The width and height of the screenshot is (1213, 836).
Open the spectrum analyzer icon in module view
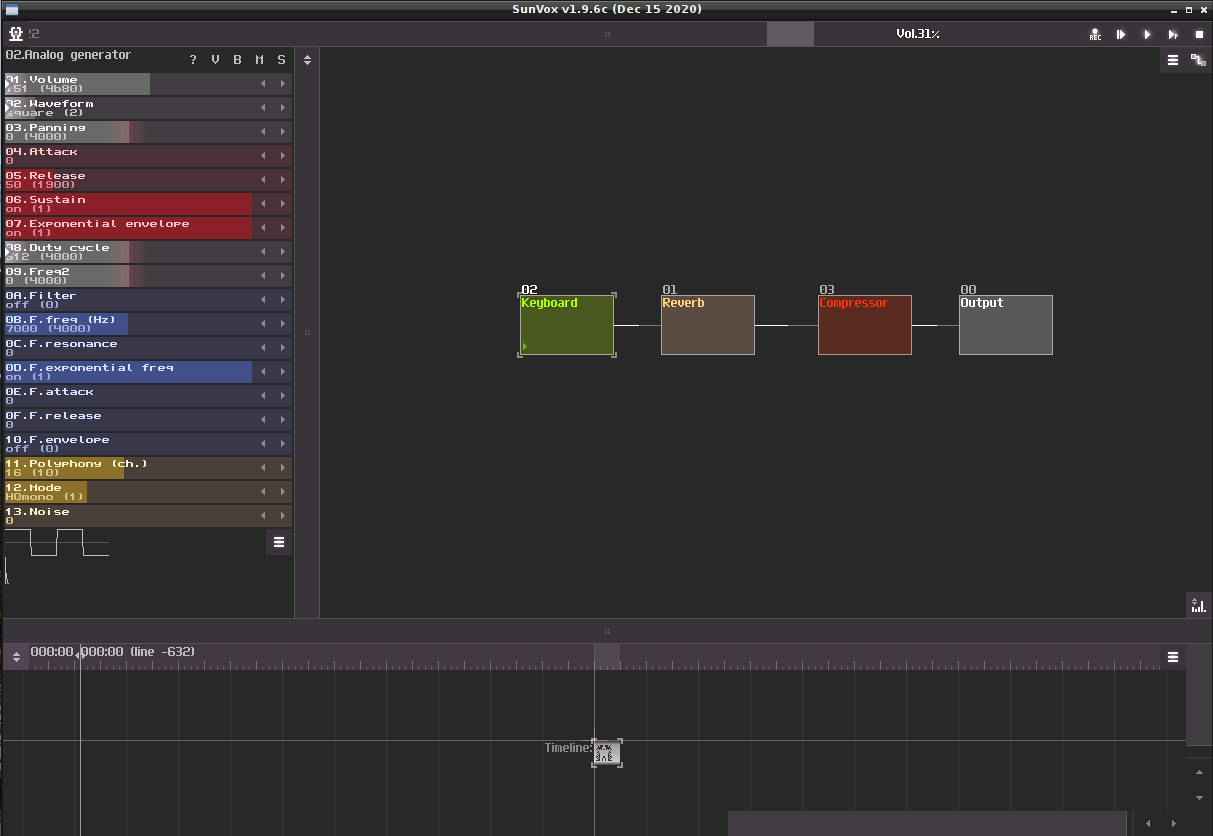[x=1198, y=605]
